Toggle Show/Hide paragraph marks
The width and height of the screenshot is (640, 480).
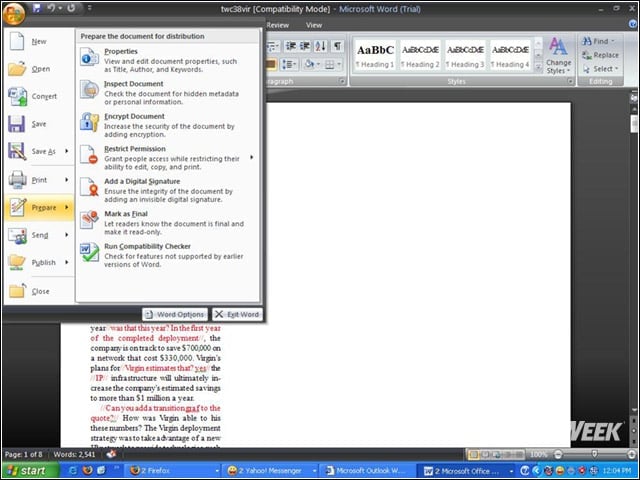click(x=338, y=46)
